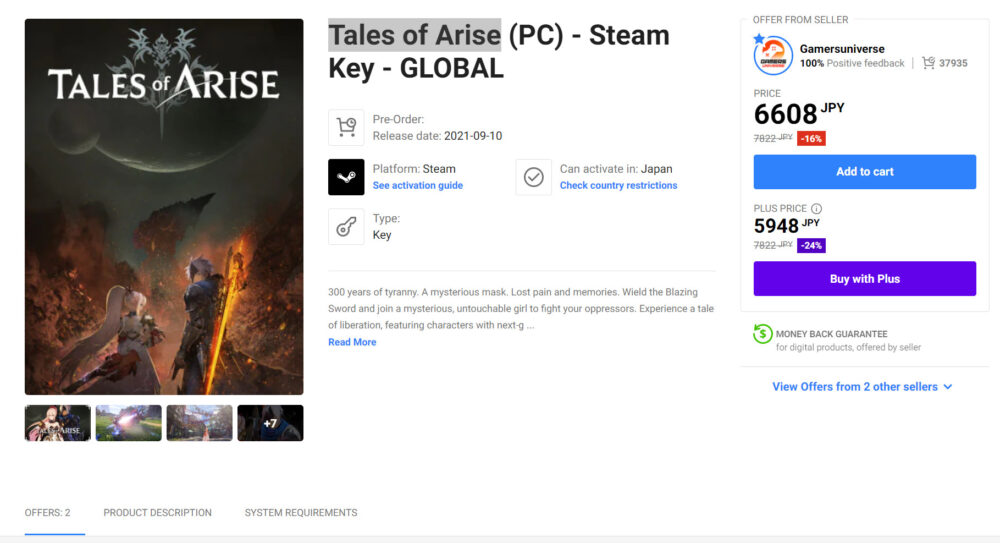1000x543 pixels.
Task: Click the Buy with Plus button
Action: tap(864, 279)
